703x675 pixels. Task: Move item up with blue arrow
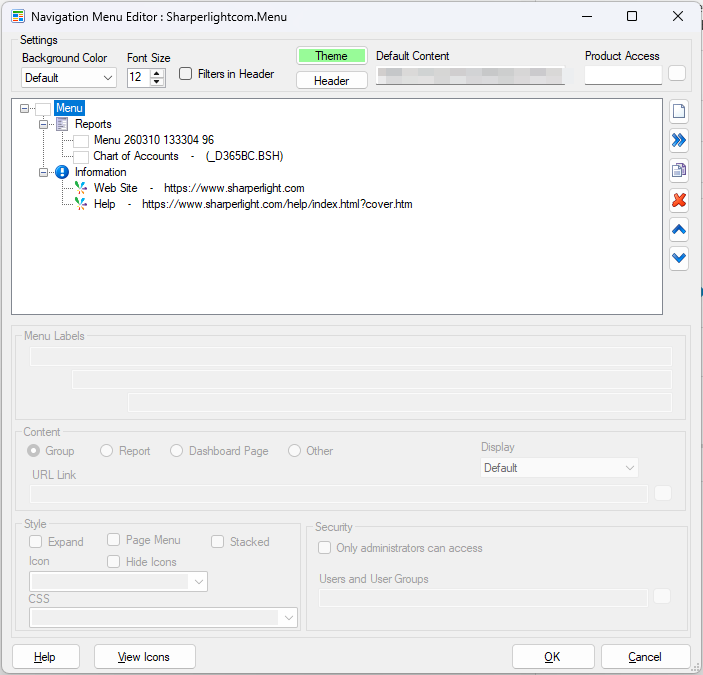[x=679, y=230]
